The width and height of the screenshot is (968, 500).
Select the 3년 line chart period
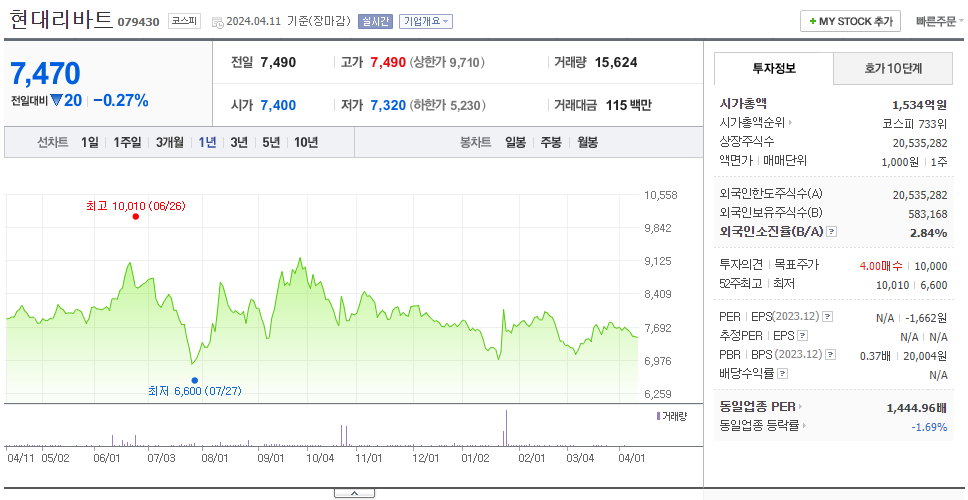239,143
